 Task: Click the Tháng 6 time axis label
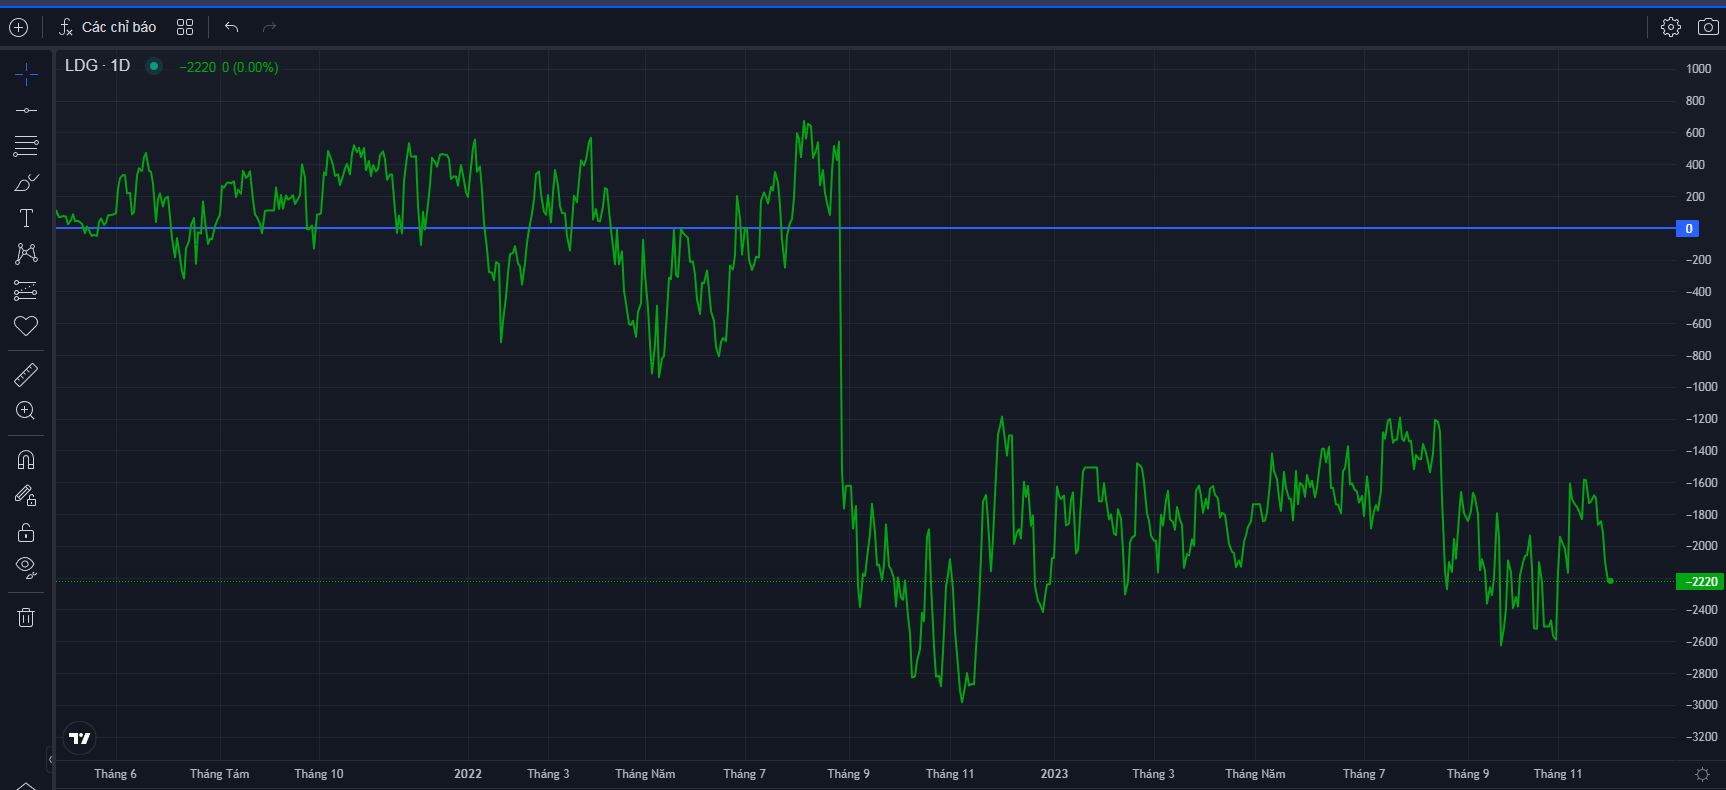[x=116, y=774]
